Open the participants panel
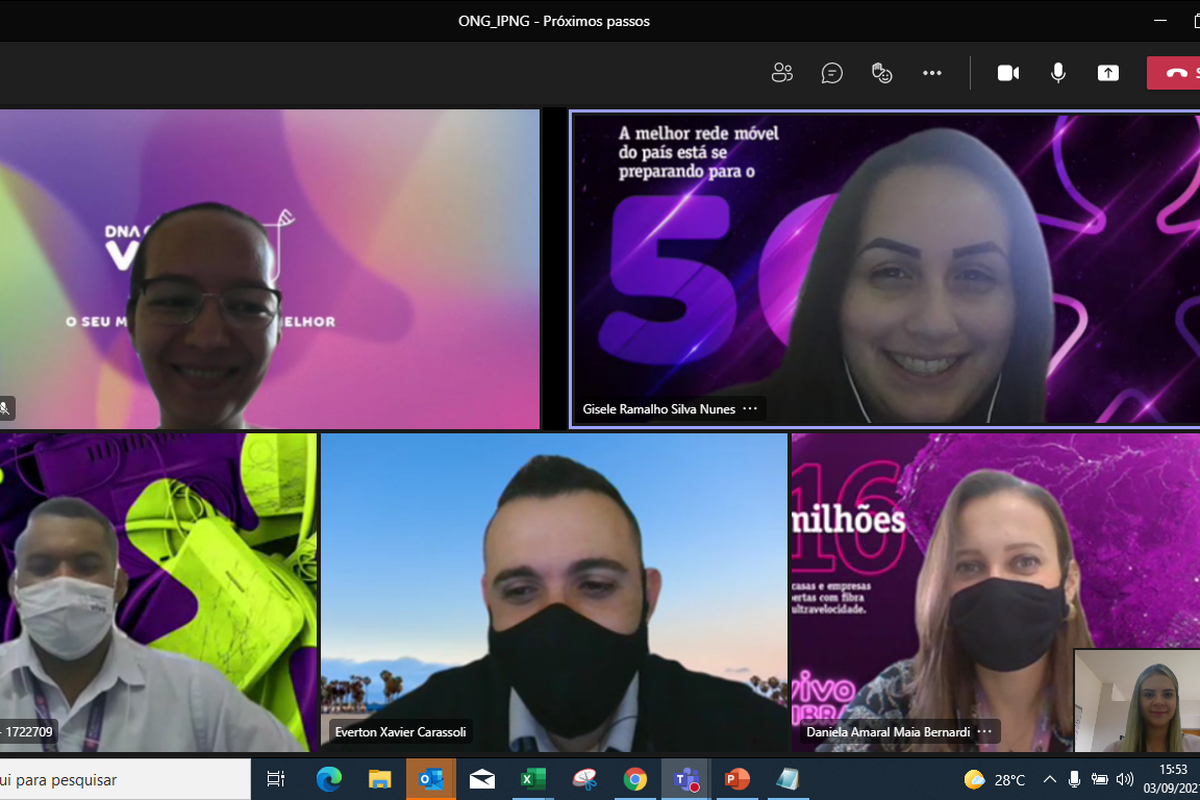 click(x=782, y=73)
